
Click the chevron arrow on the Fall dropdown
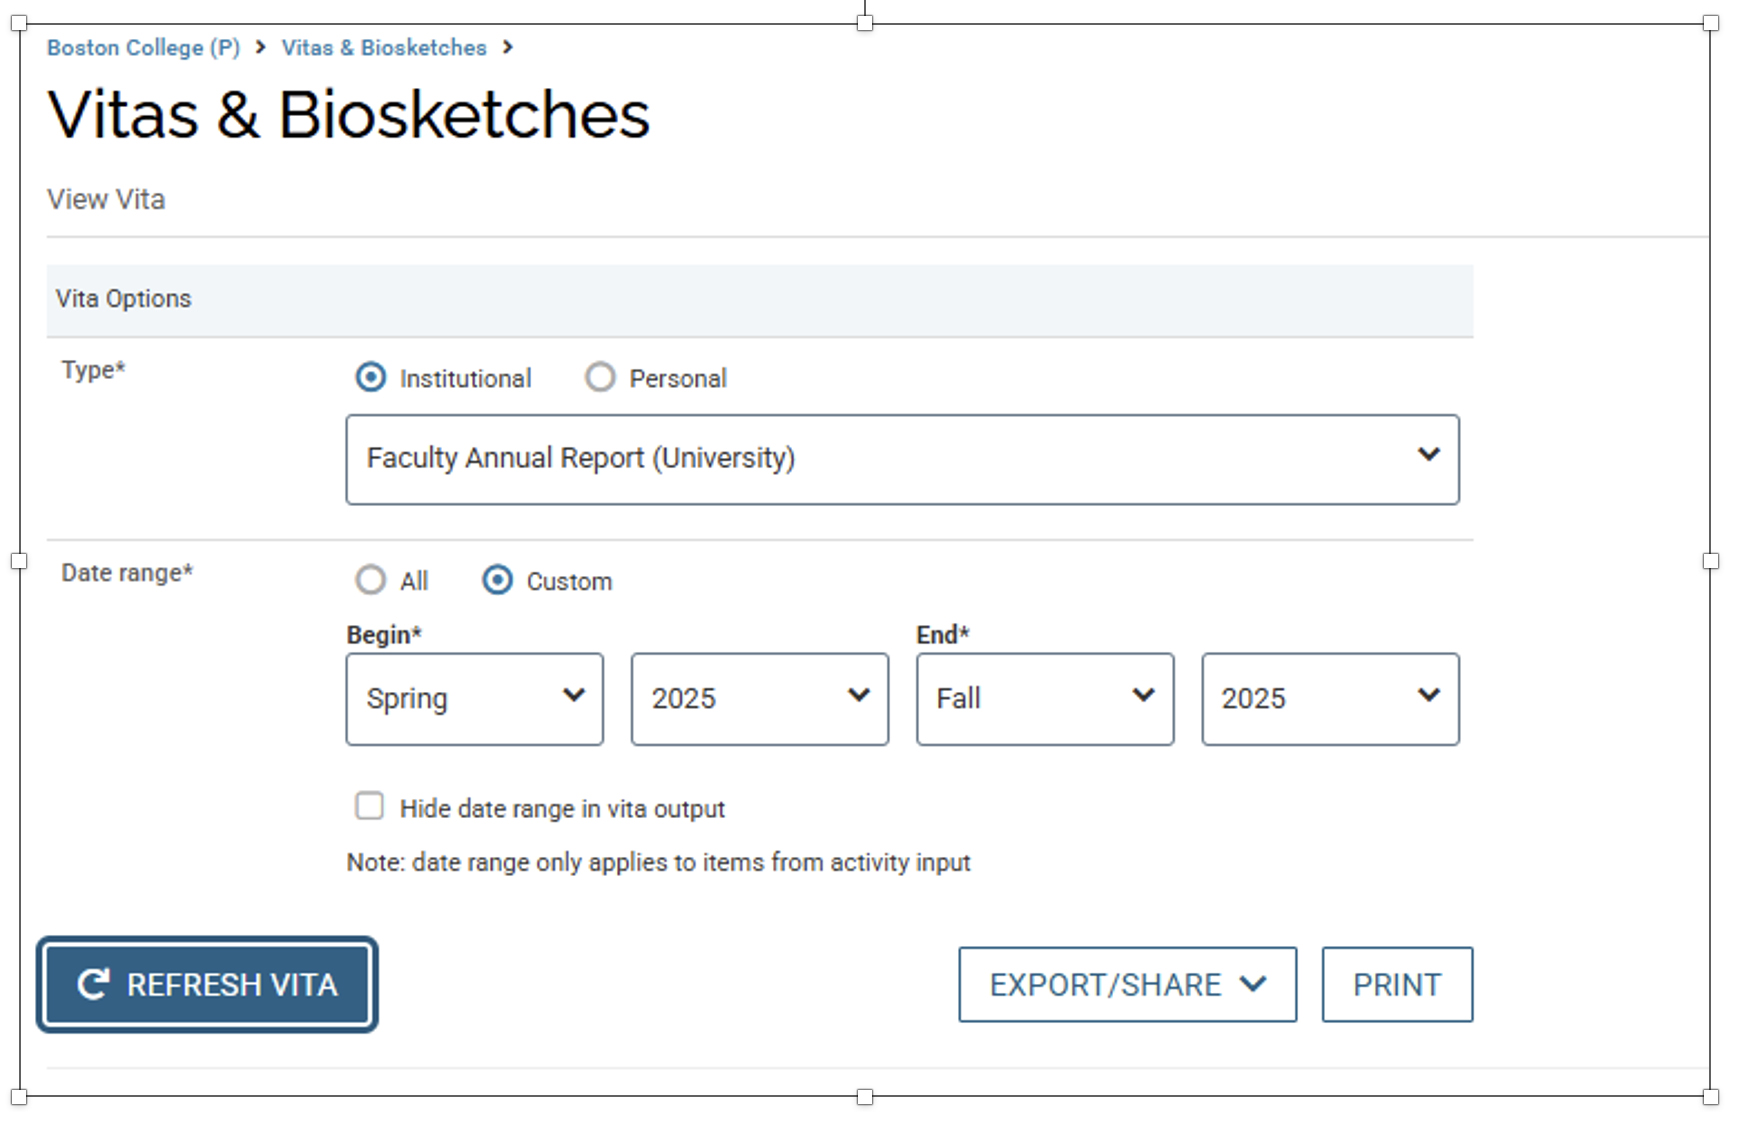1144,698
